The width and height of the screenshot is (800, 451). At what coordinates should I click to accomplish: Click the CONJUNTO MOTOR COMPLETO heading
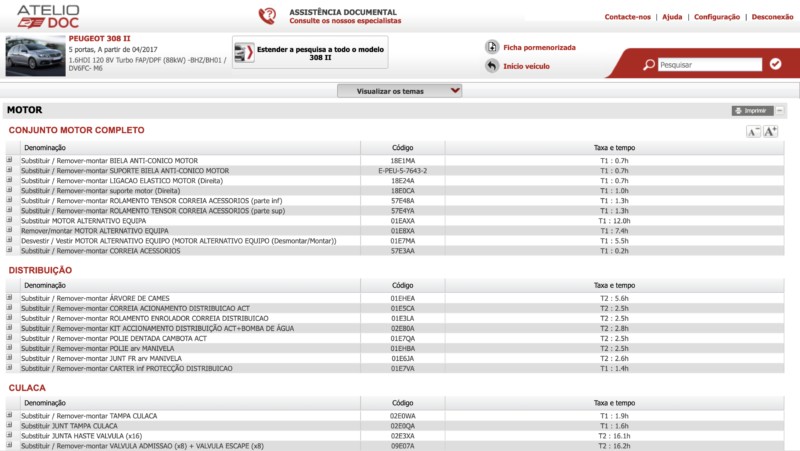(x=77, y=130)
